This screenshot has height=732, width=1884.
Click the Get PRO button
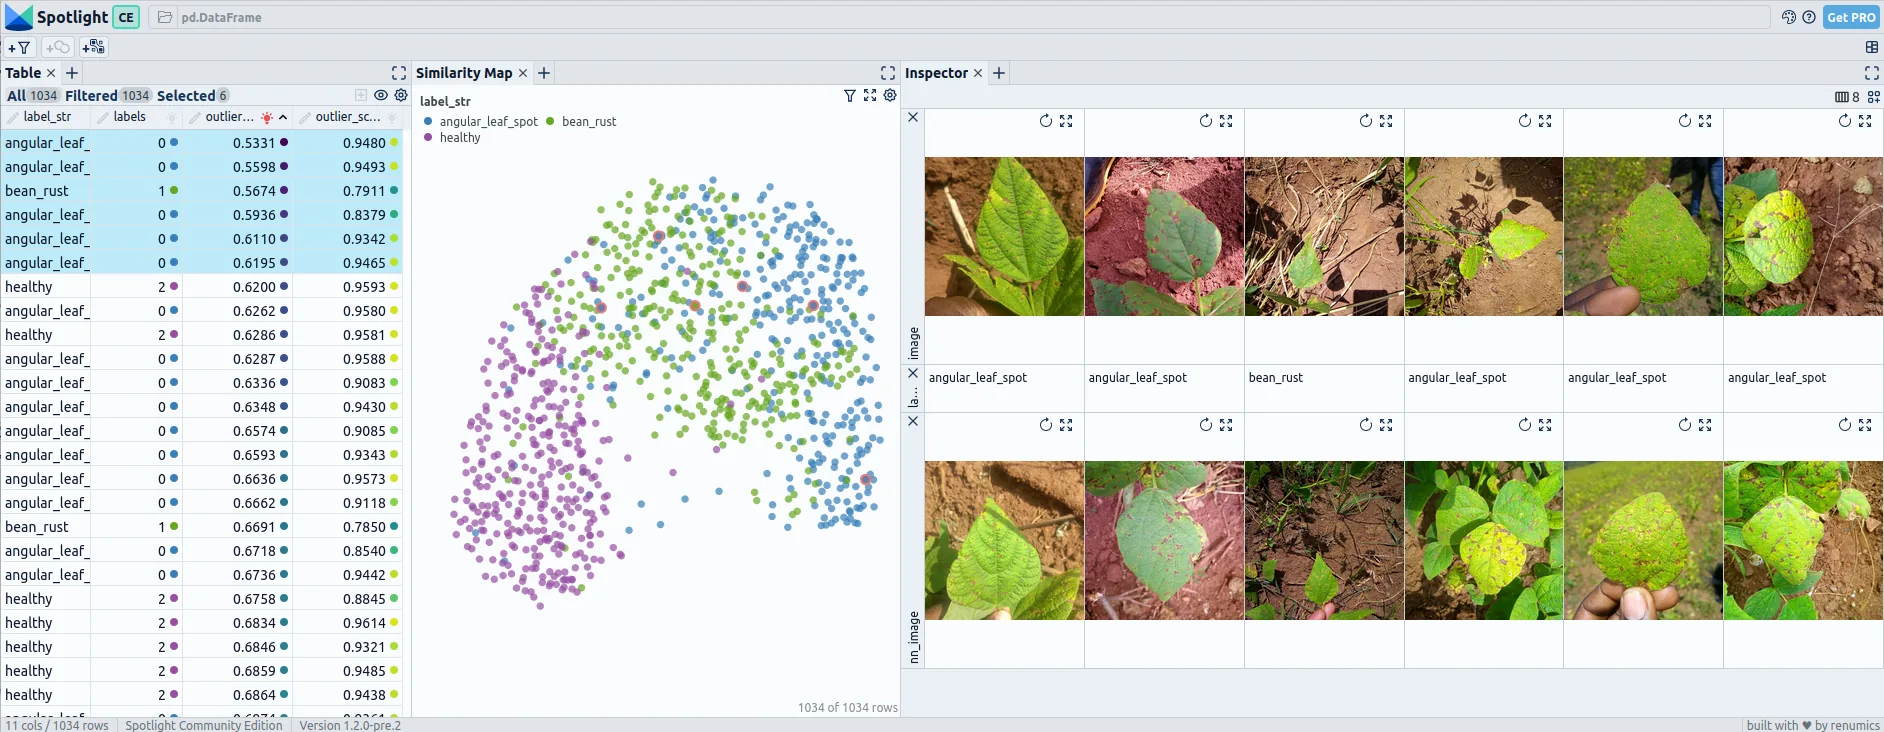coord(1851,17)
